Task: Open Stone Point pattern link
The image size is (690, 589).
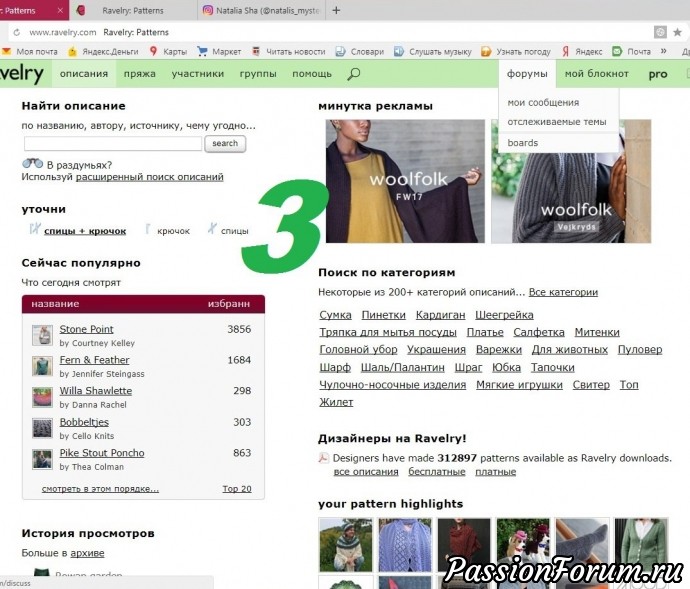Action: click(86, 329)
